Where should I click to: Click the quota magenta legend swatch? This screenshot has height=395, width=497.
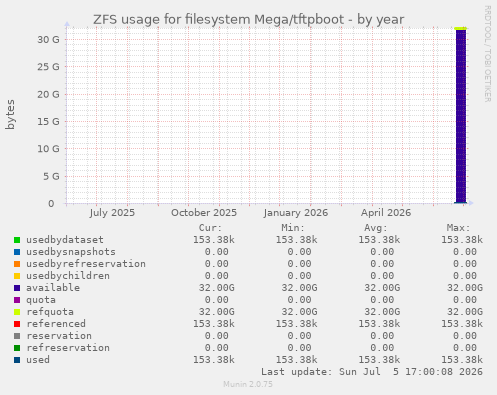(x=17, y=300)
